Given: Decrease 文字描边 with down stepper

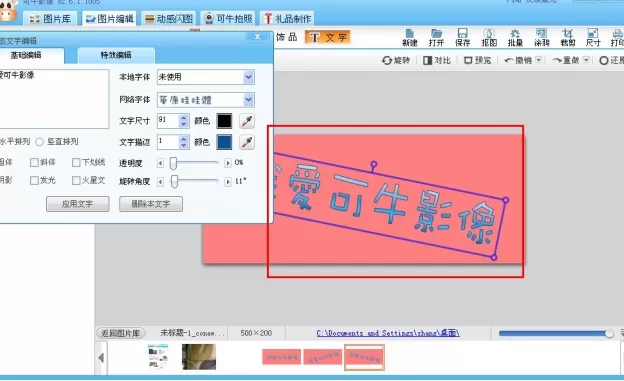Looking at the screenshot, I should pos(183,145).
